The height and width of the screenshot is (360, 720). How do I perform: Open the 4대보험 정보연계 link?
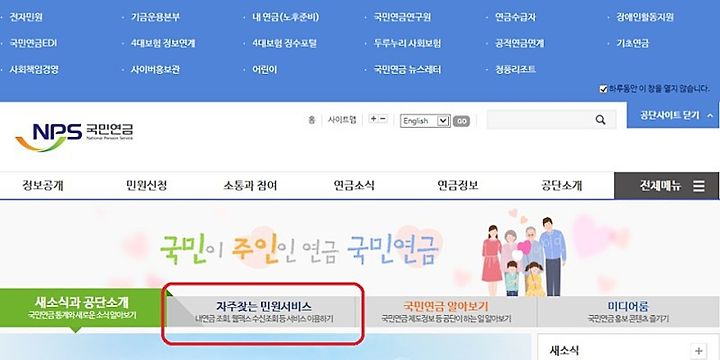coord(163,44)
